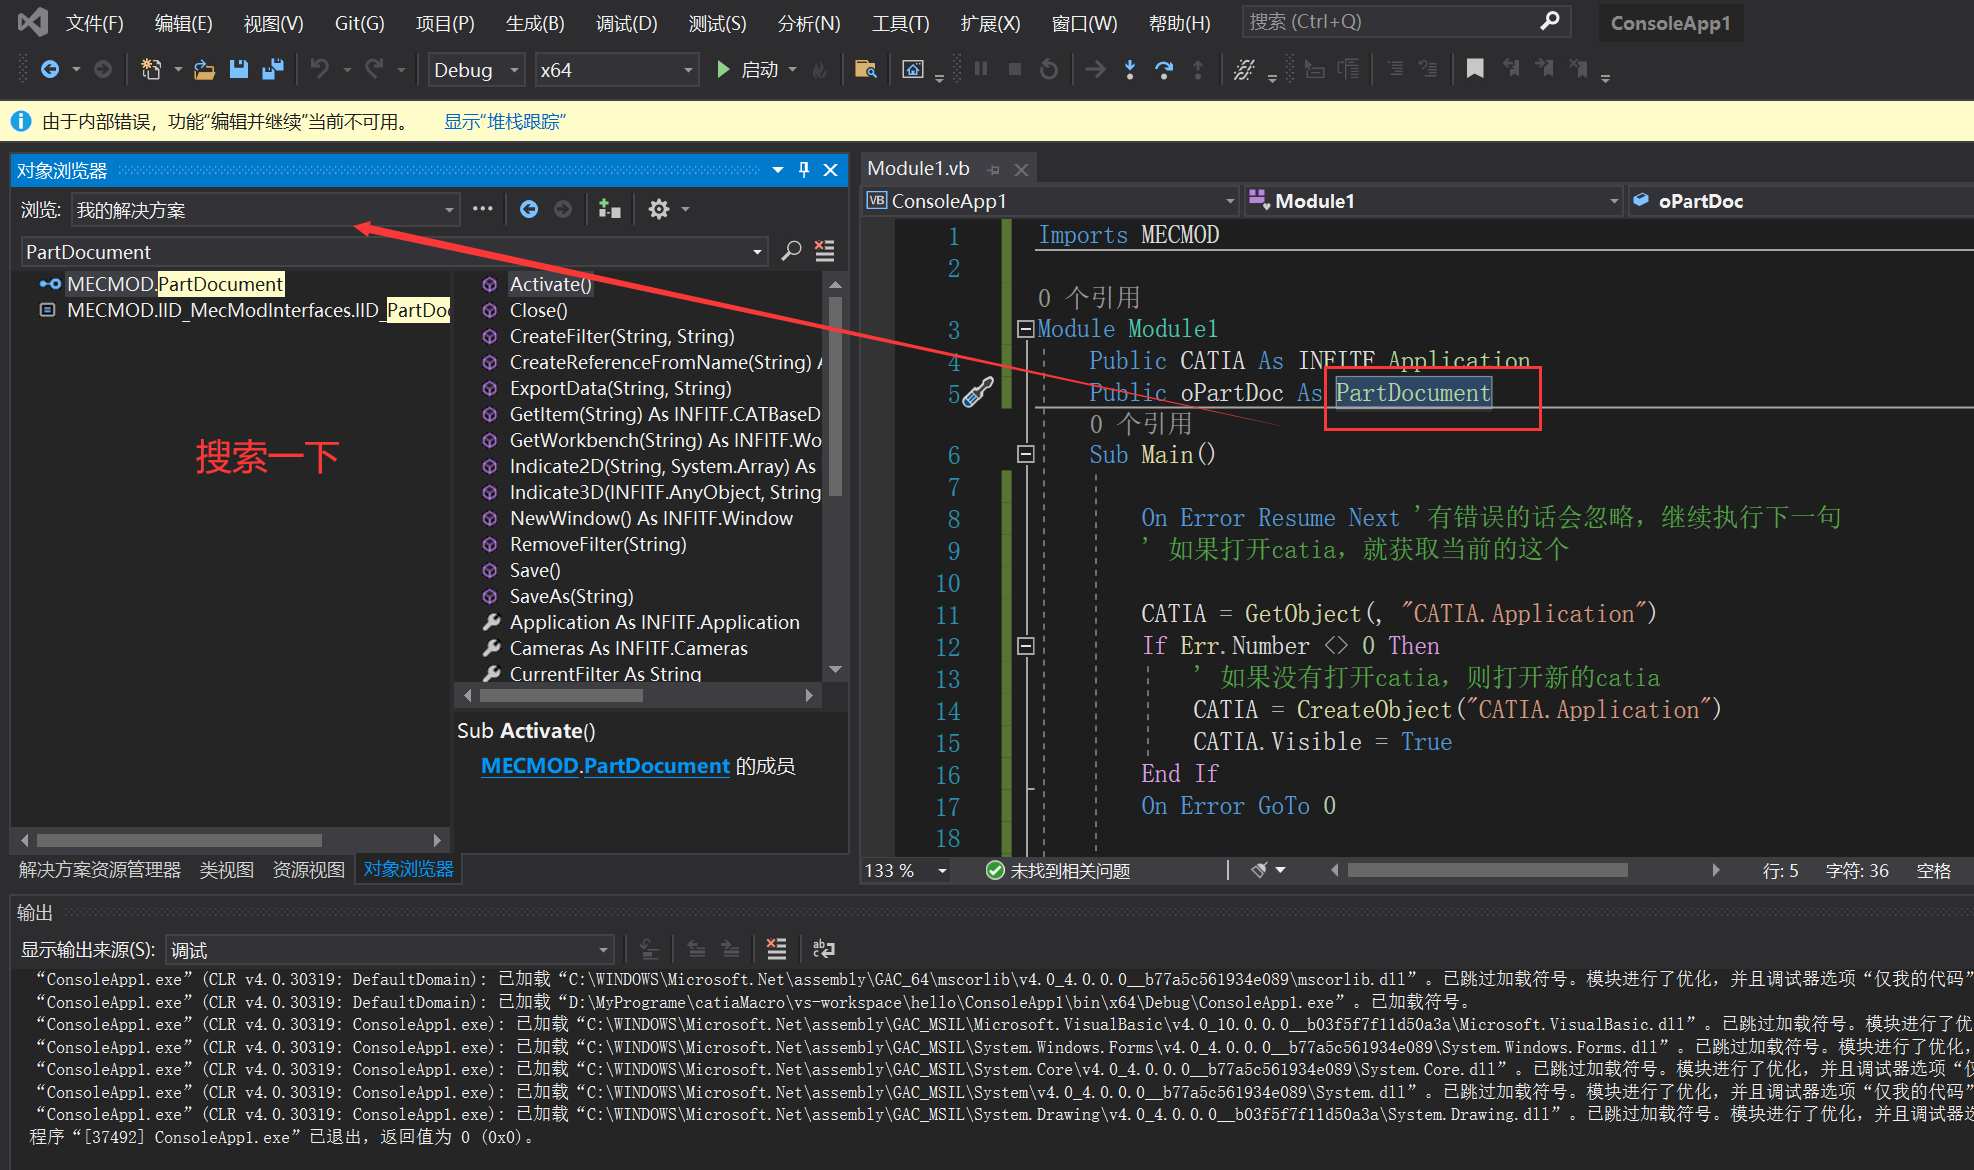Collapse the Module Module1 code block
Image resolution: width=1974 pixels, height=1170 pixels.
coord(1025,329)
